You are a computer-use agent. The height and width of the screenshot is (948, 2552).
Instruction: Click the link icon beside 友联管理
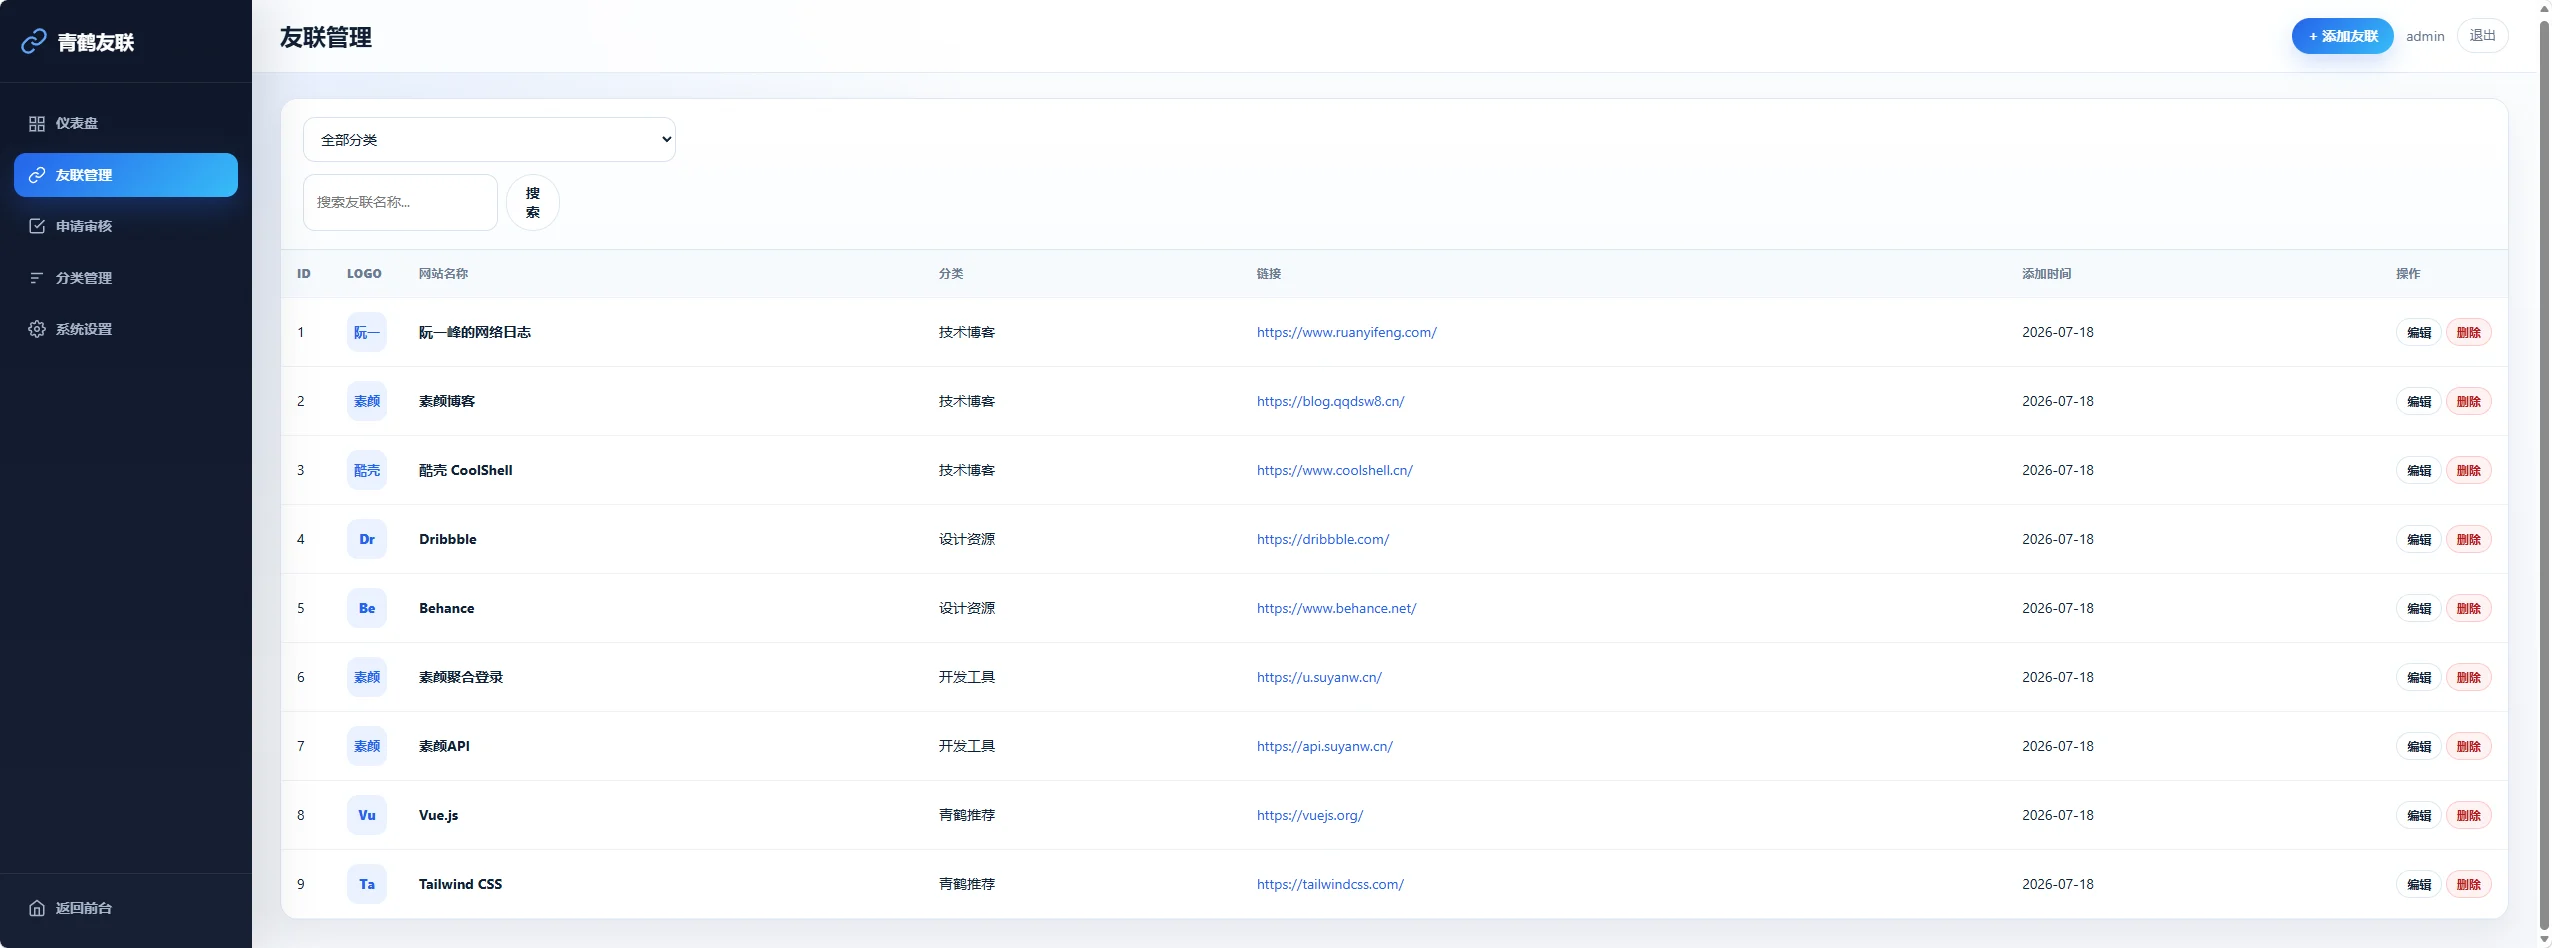(x=37, y=175)
